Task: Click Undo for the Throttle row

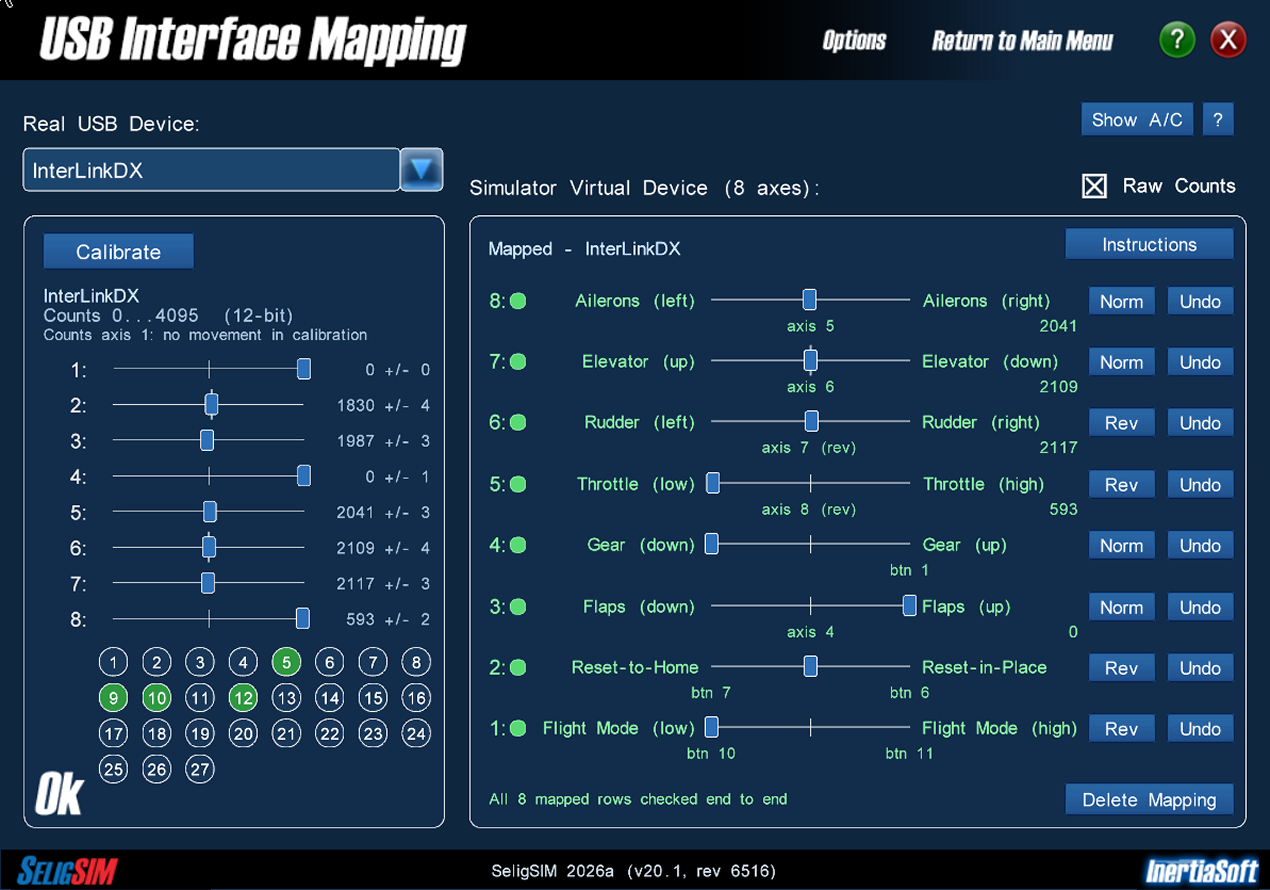Action: (x=1200, y=485)
